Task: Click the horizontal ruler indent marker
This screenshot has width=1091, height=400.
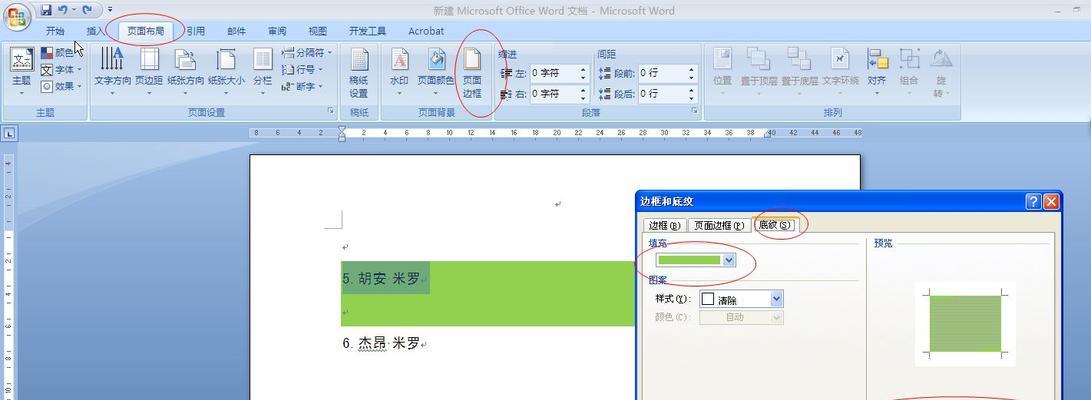Action: tap(342, 133)
